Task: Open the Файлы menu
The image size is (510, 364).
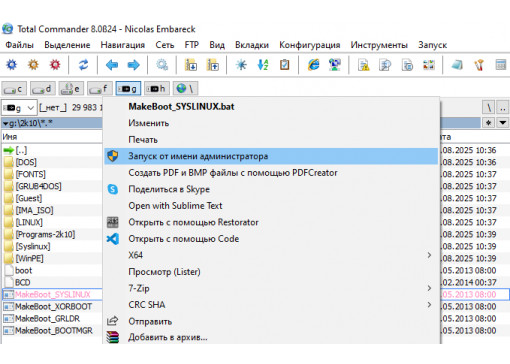Action: [19, 45]
